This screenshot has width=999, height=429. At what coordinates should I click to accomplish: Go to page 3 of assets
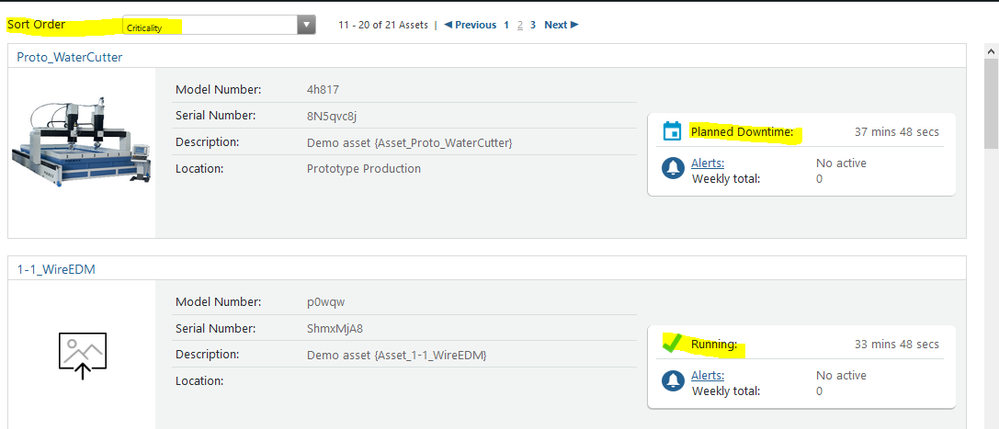tap(533, 25)
